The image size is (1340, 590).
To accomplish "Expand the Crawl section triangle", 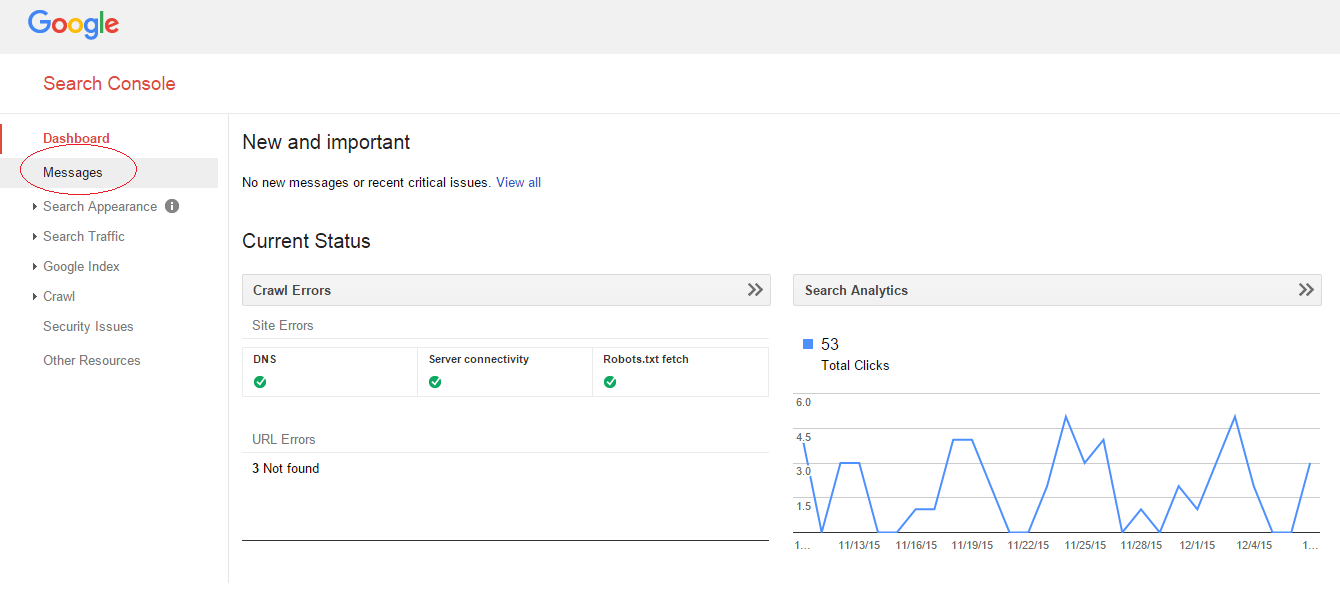I will pos(35,297).
